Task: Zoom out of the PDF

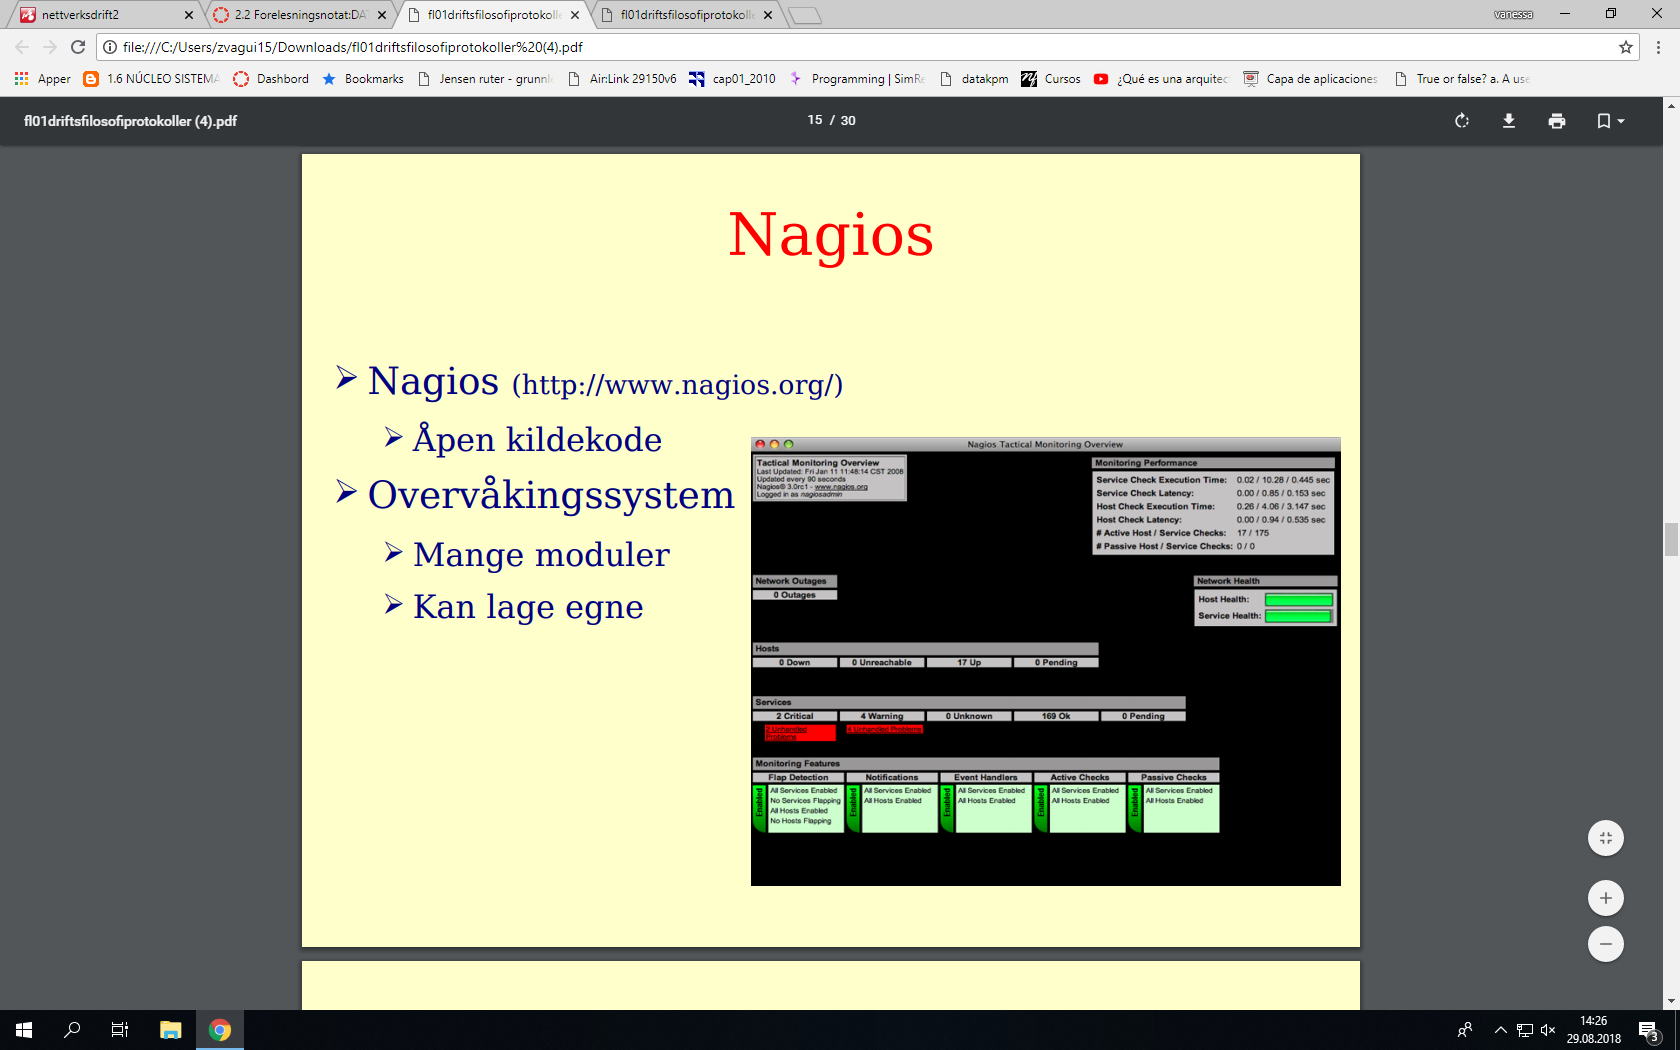Action: (x=1606, y=944)
